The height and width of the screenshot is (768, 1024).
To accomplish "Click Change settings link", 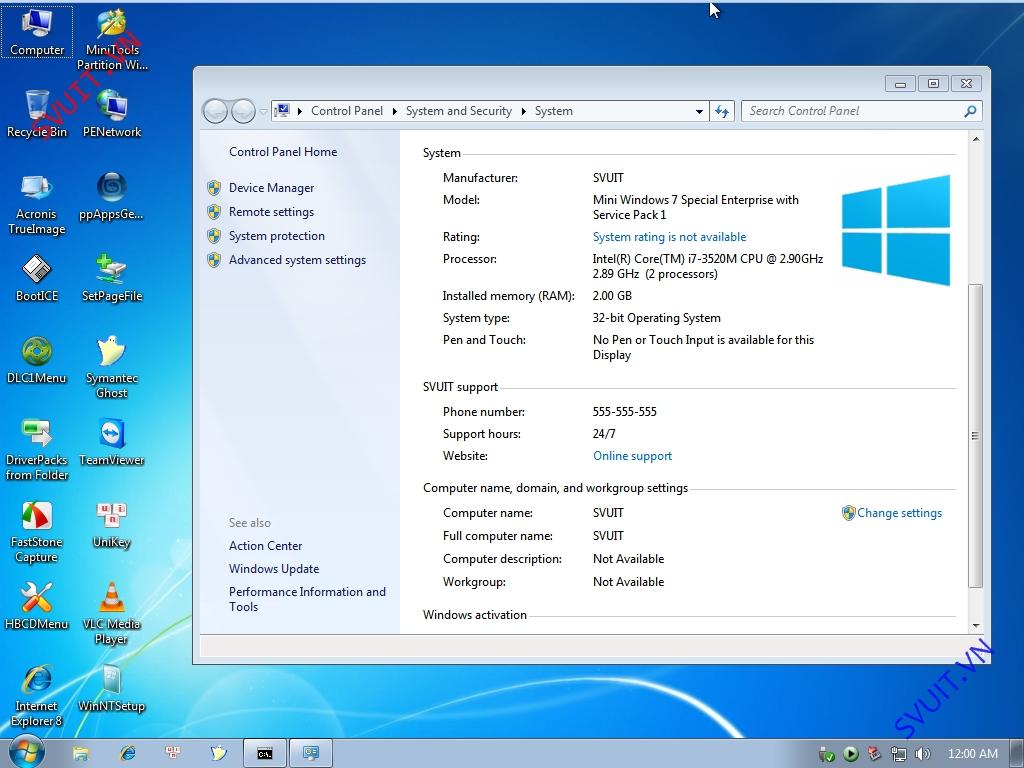I will (x=899, y=513).
